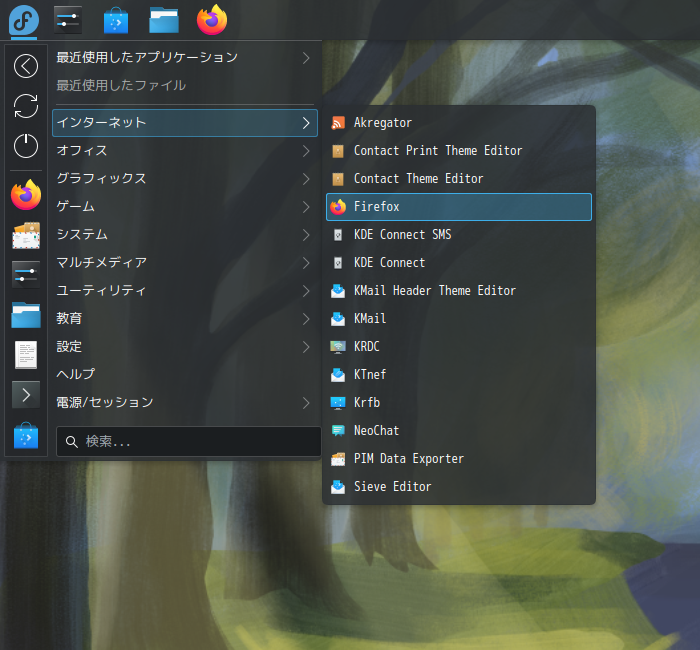Image resolution: width=700 pixels, height=650 pixels.
Task: Click the Sieve Editor icon
Action: coord(338,487)
